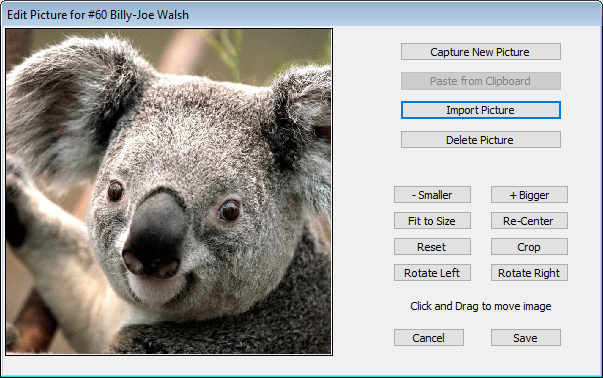
Task: Re-Center the picture
Action: coord(529,221)
